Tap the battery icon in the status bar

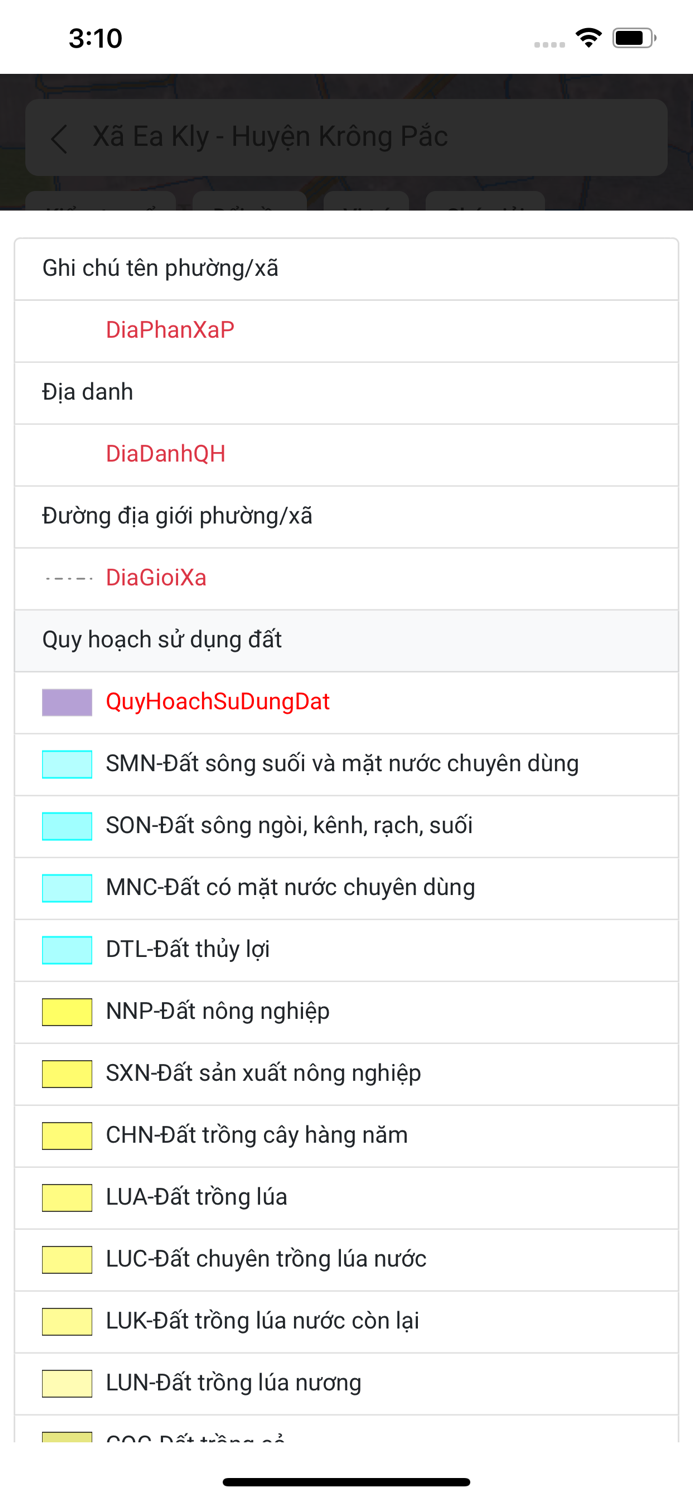[634, 36]
